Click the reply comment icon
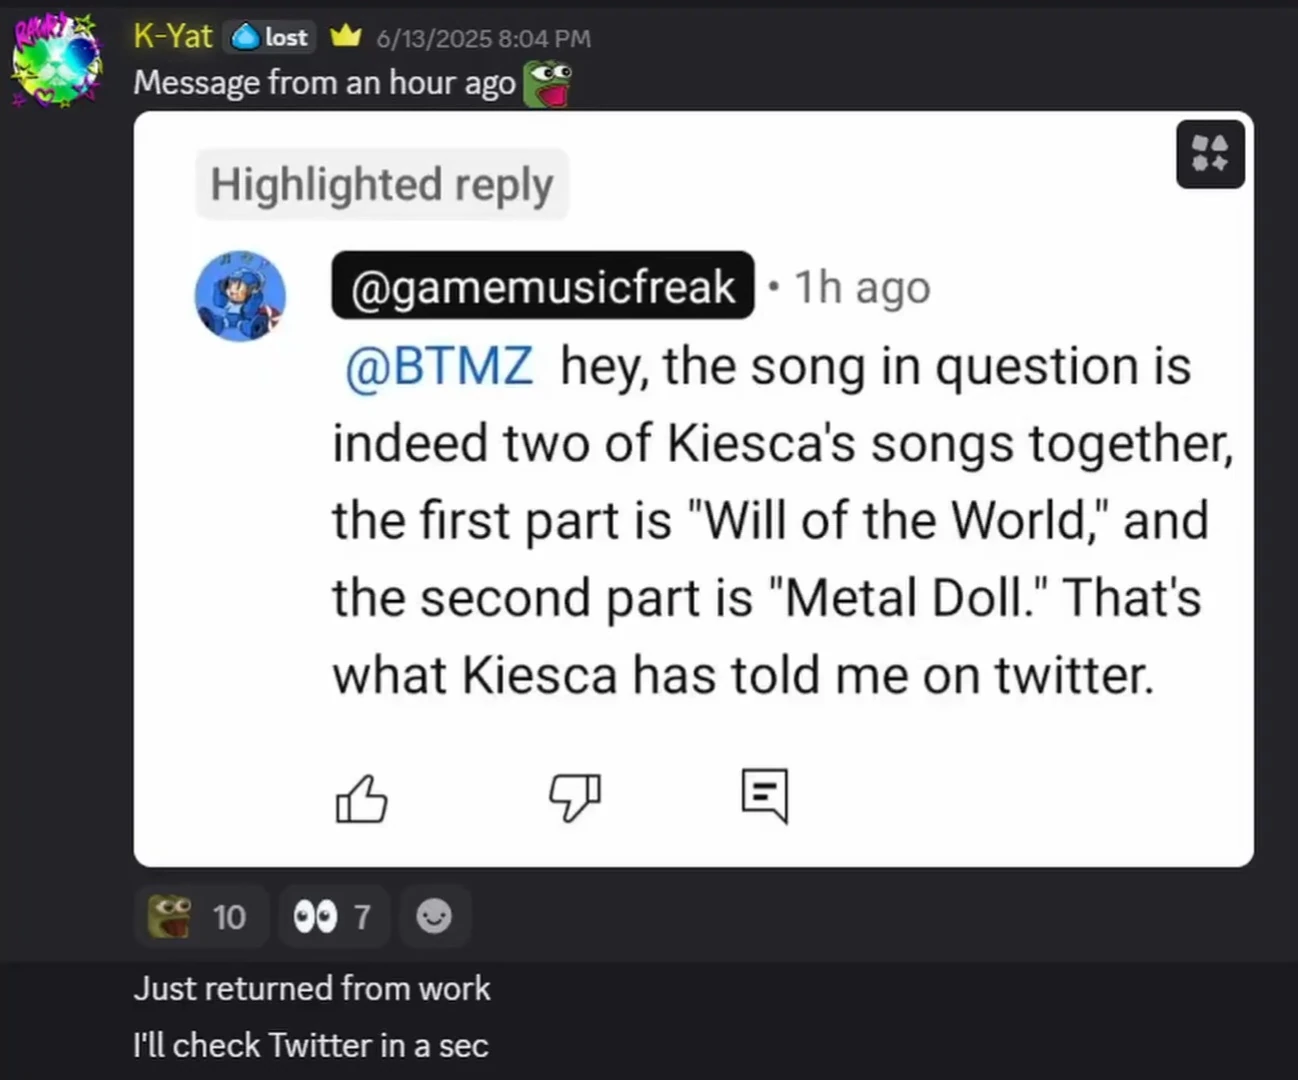The image size is (1298, 1080). (765, 796)
